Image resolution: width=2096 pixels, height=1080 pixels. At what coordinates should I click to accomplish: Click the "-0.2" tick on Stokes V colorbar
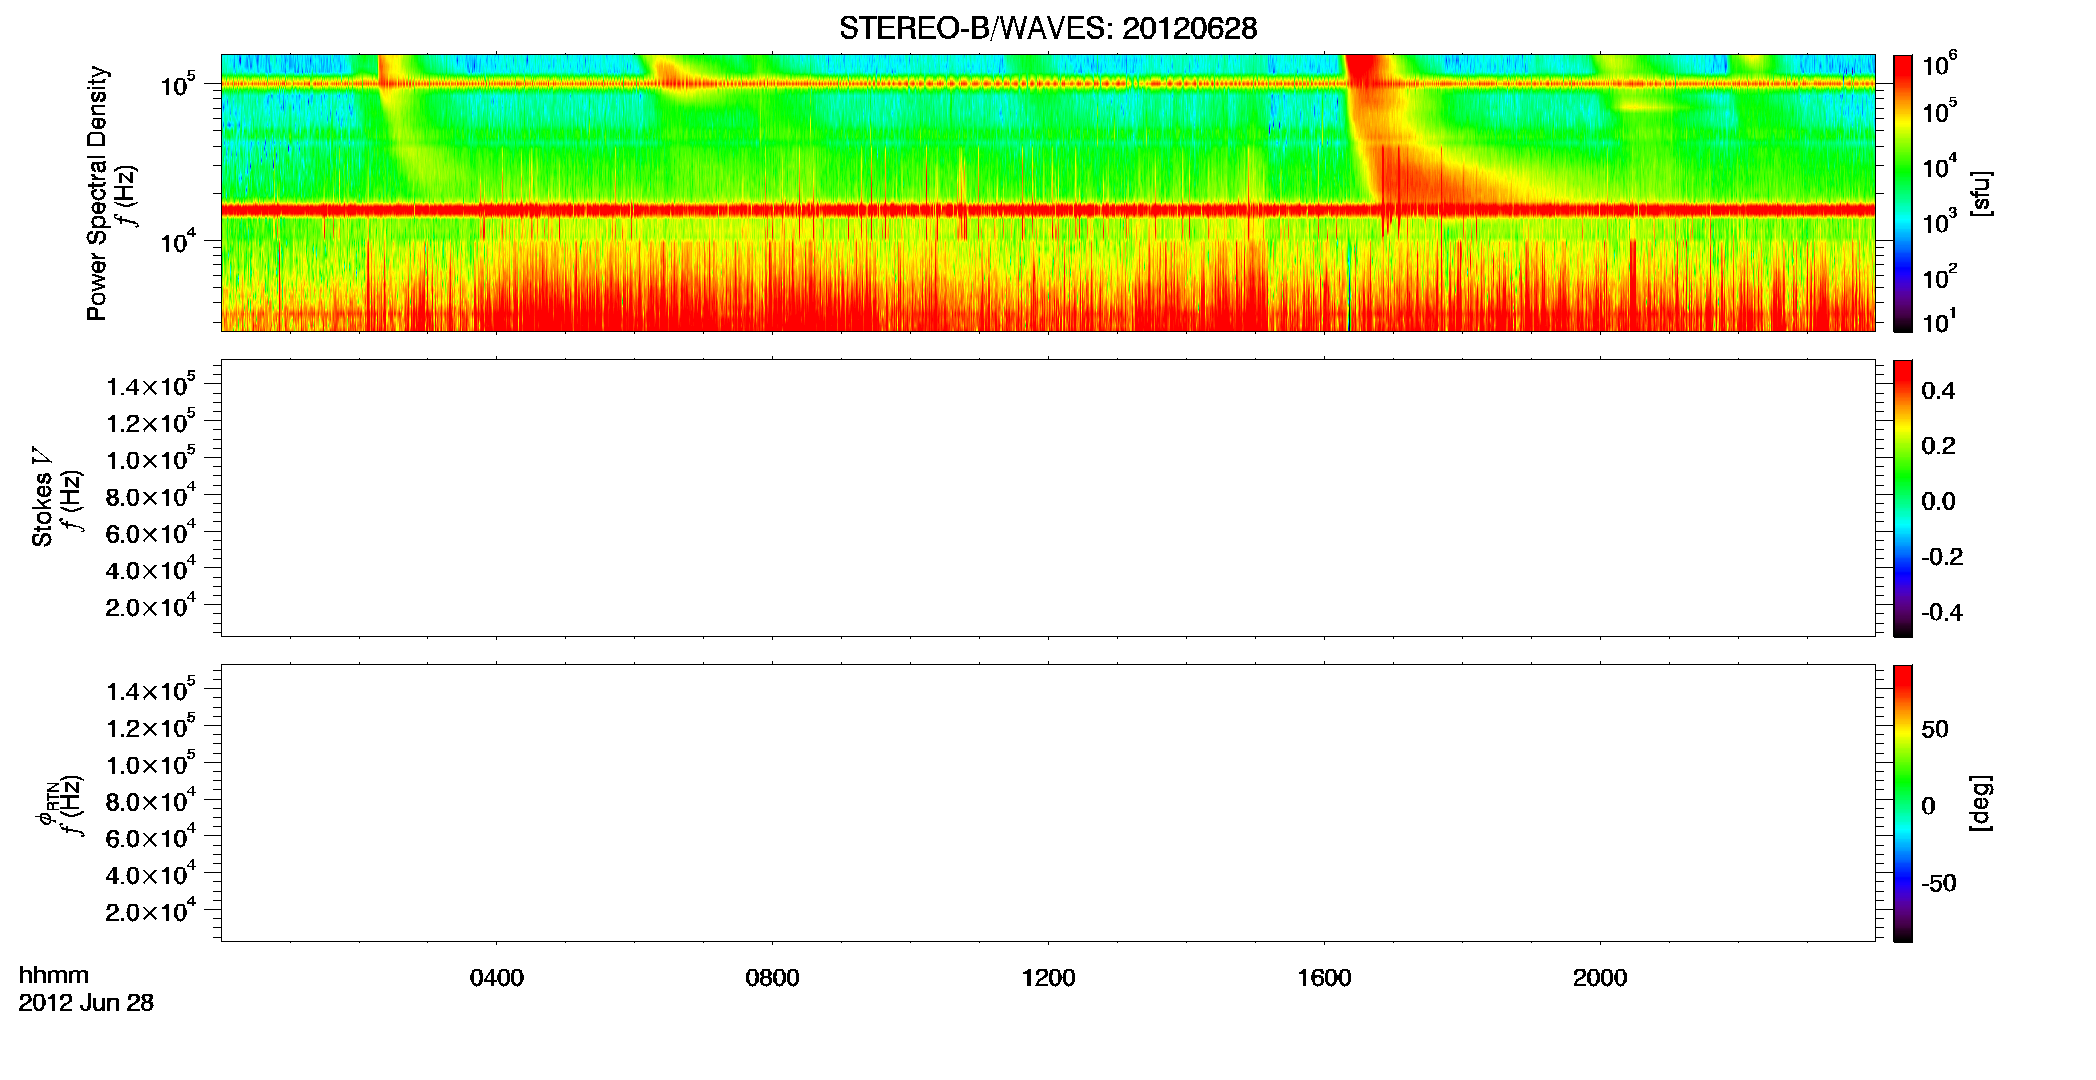click(x=1942, y=557)
